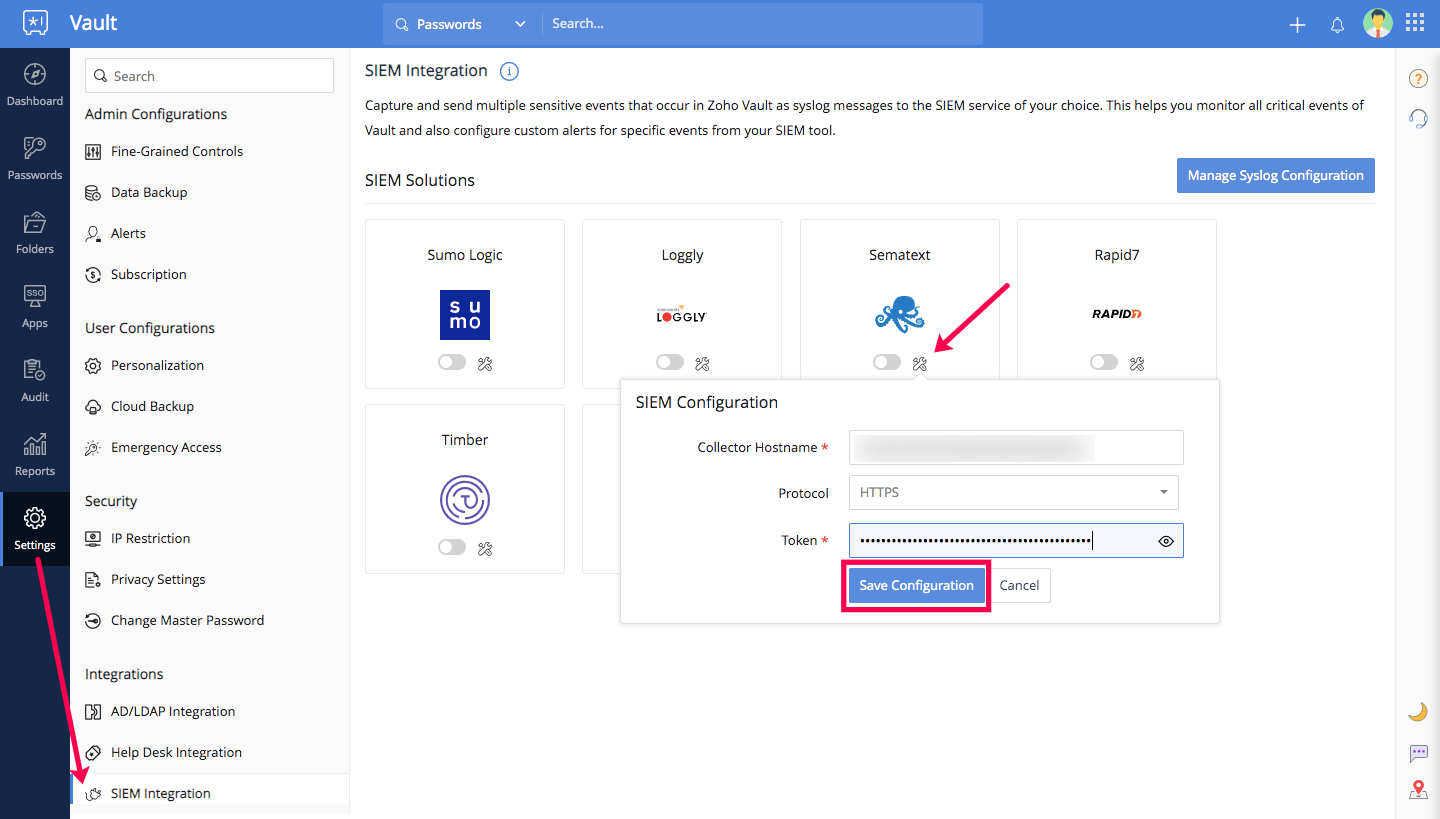This screenshot has width=1440, height=819.
Task: Open the Protocol HTTPS dropdown
Action: pos(1013,493)
